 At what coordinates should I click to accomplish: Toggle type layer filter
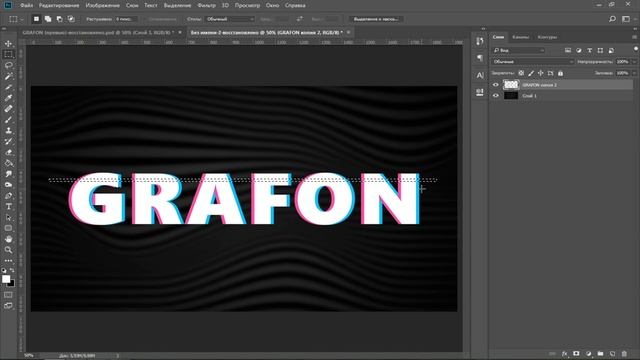[x=589, y=50]
